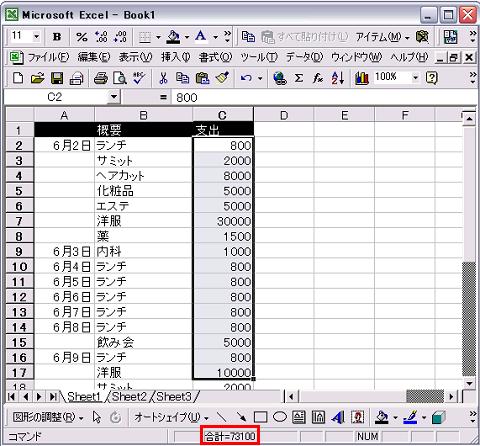Open the Print Preview icon
Screen dimensions: 480x446
(x=120, y=78)
